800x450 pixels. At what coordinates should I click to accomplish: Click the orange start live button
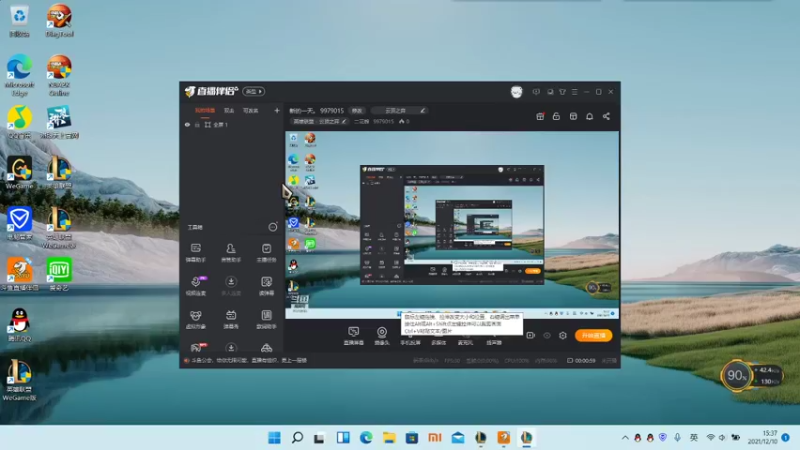[x=593, y=335]
